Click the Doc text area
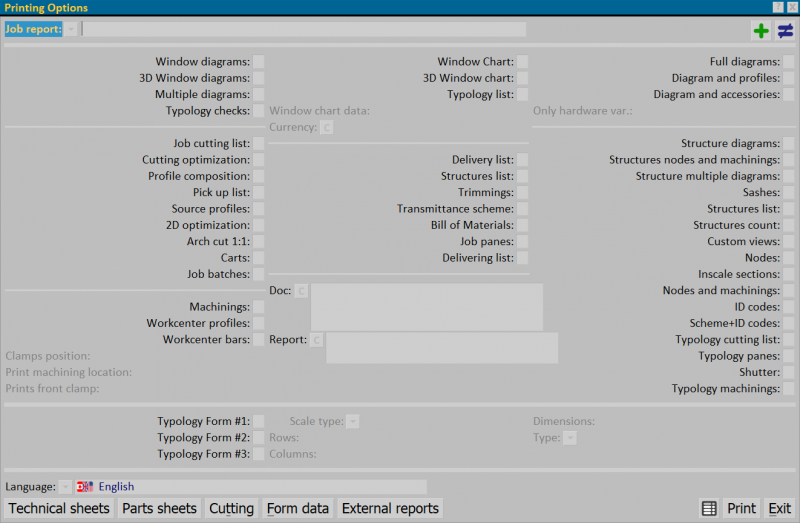The height and width of the screenshot is (523, 800). pos(427,307)
